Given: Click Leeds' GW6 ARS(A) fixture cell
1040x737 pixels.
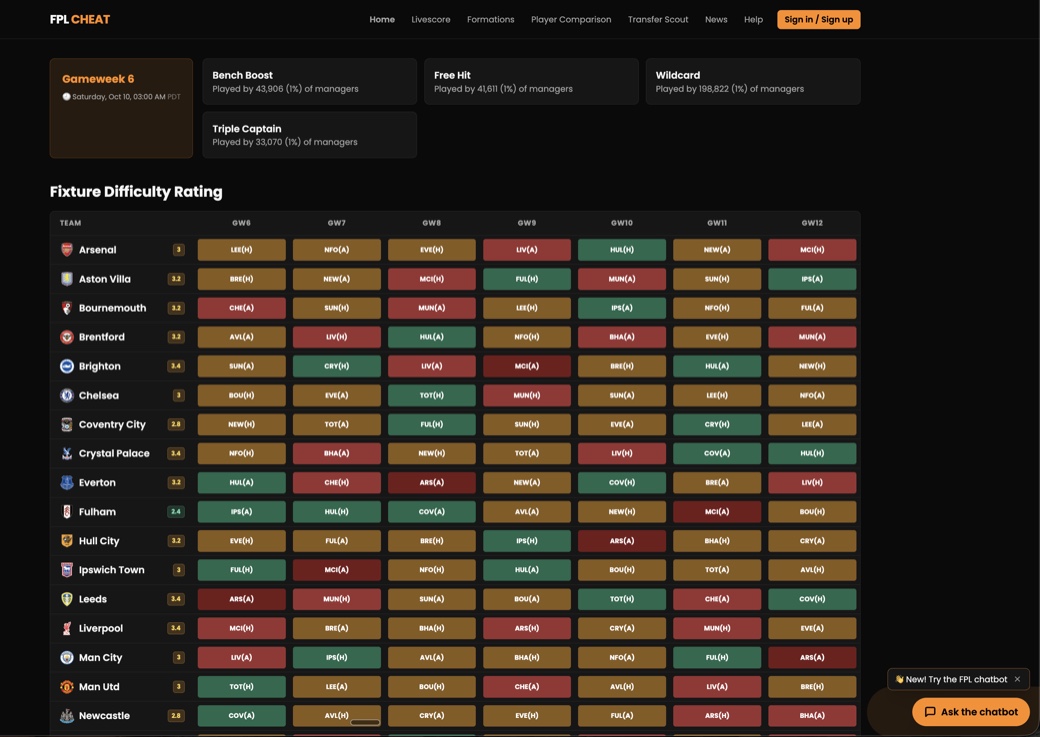Looking at the screenshot, I should (241, 599).
